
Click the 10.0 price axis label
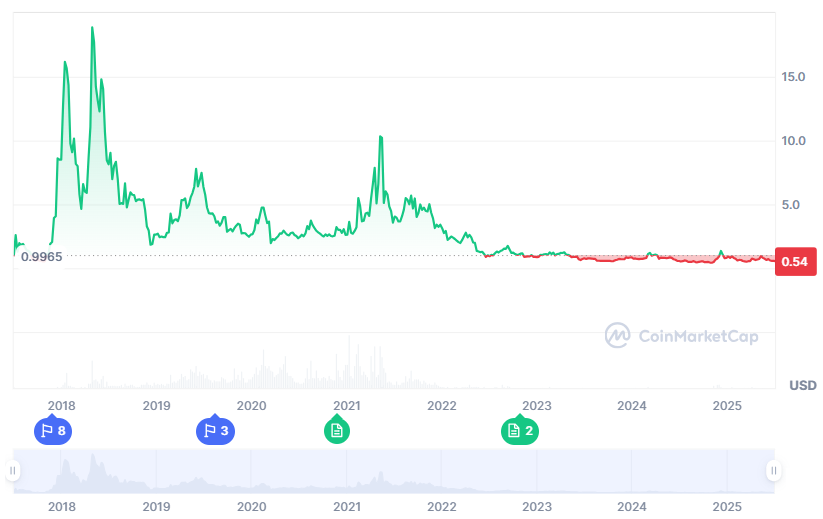point(794,141)
